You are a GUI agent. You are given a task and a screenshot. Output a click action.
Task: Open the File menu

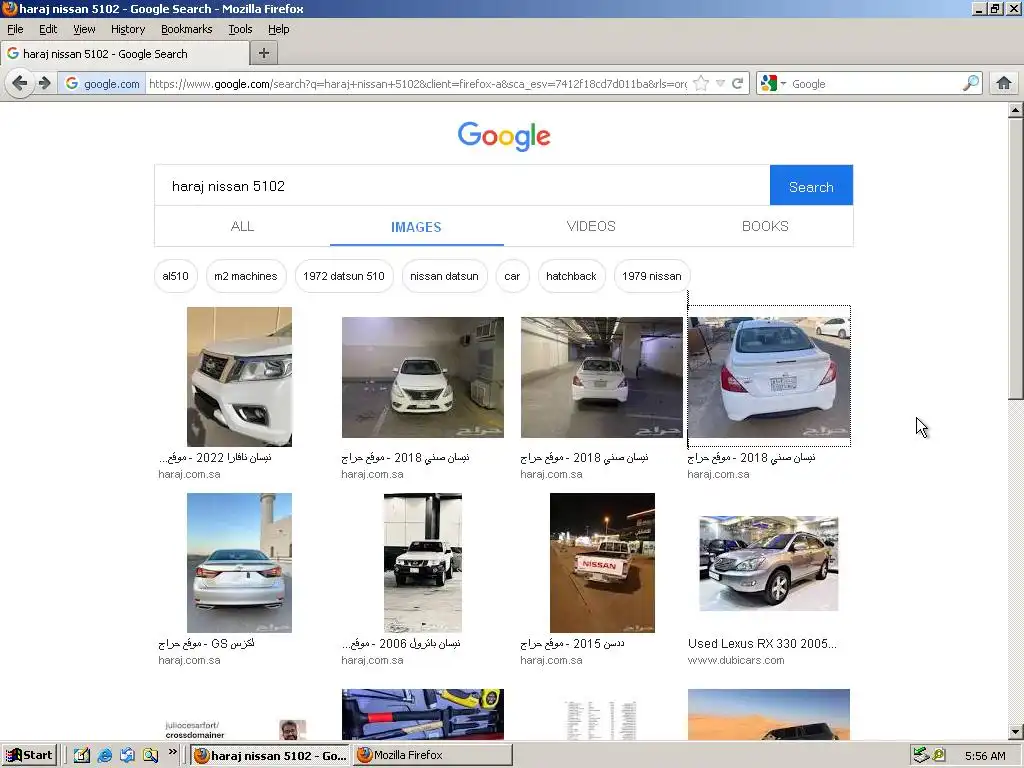click(x=15, y=29)
